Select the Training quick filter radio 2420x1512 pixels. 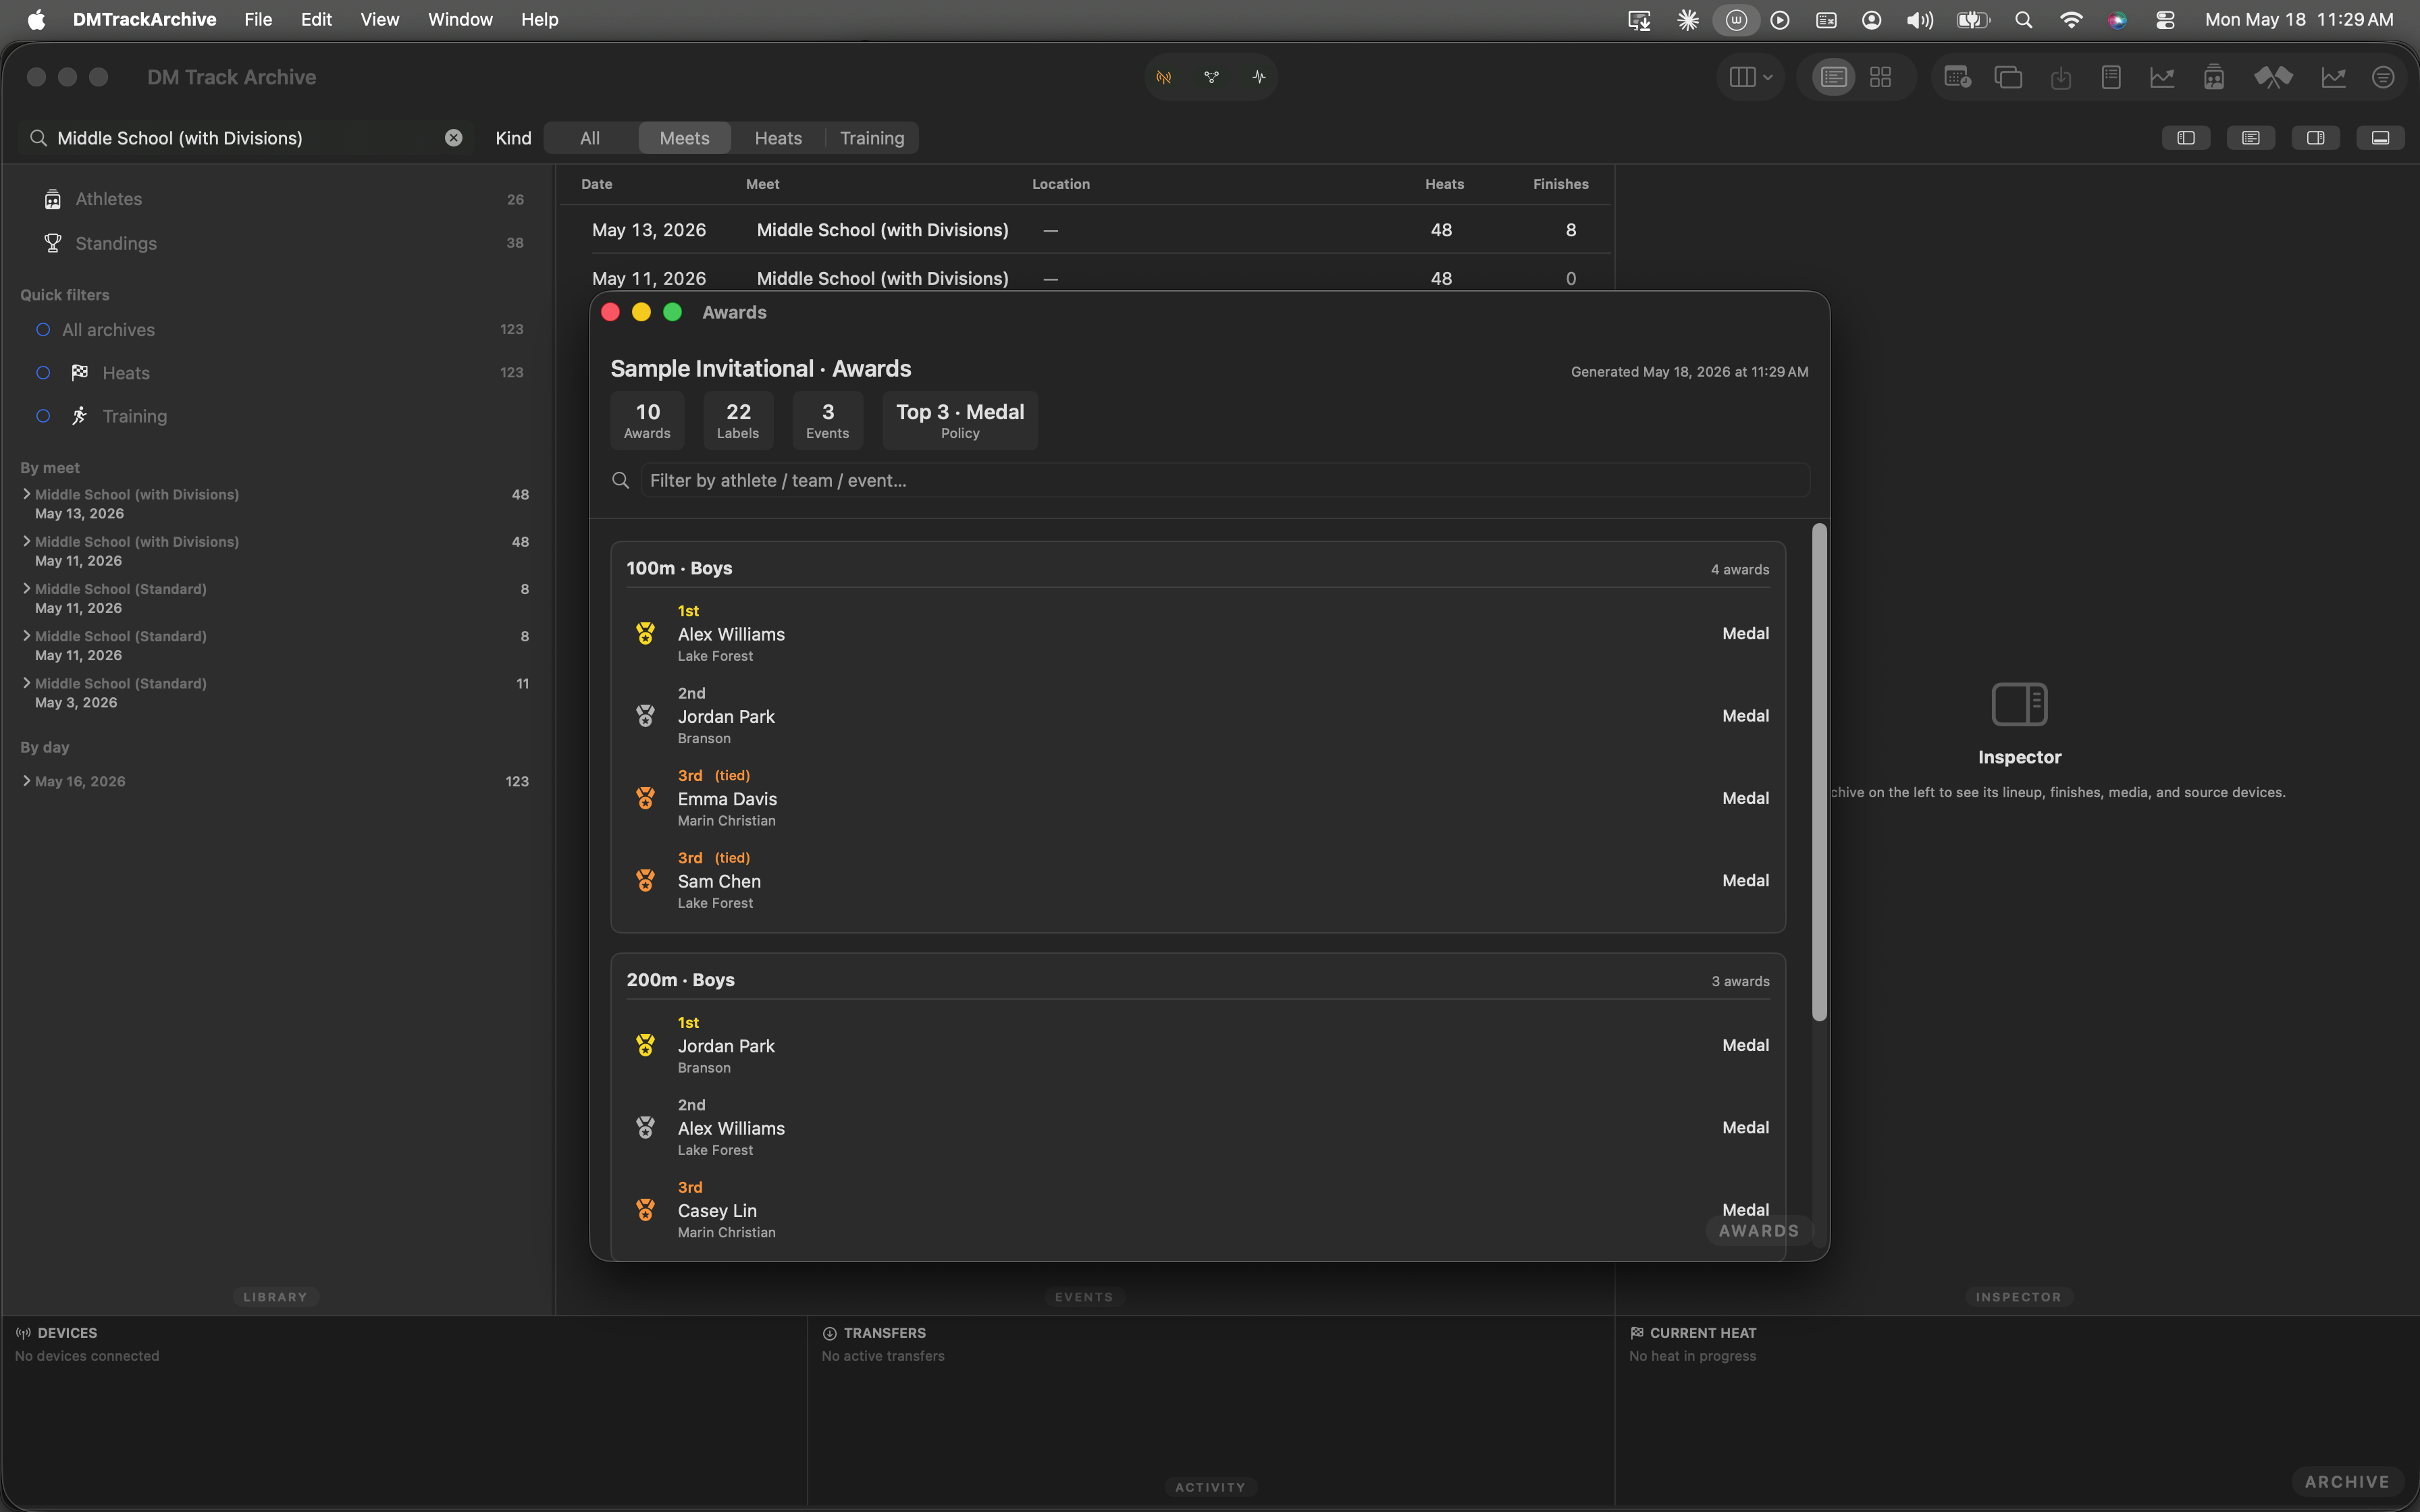[x=43, y=416]
